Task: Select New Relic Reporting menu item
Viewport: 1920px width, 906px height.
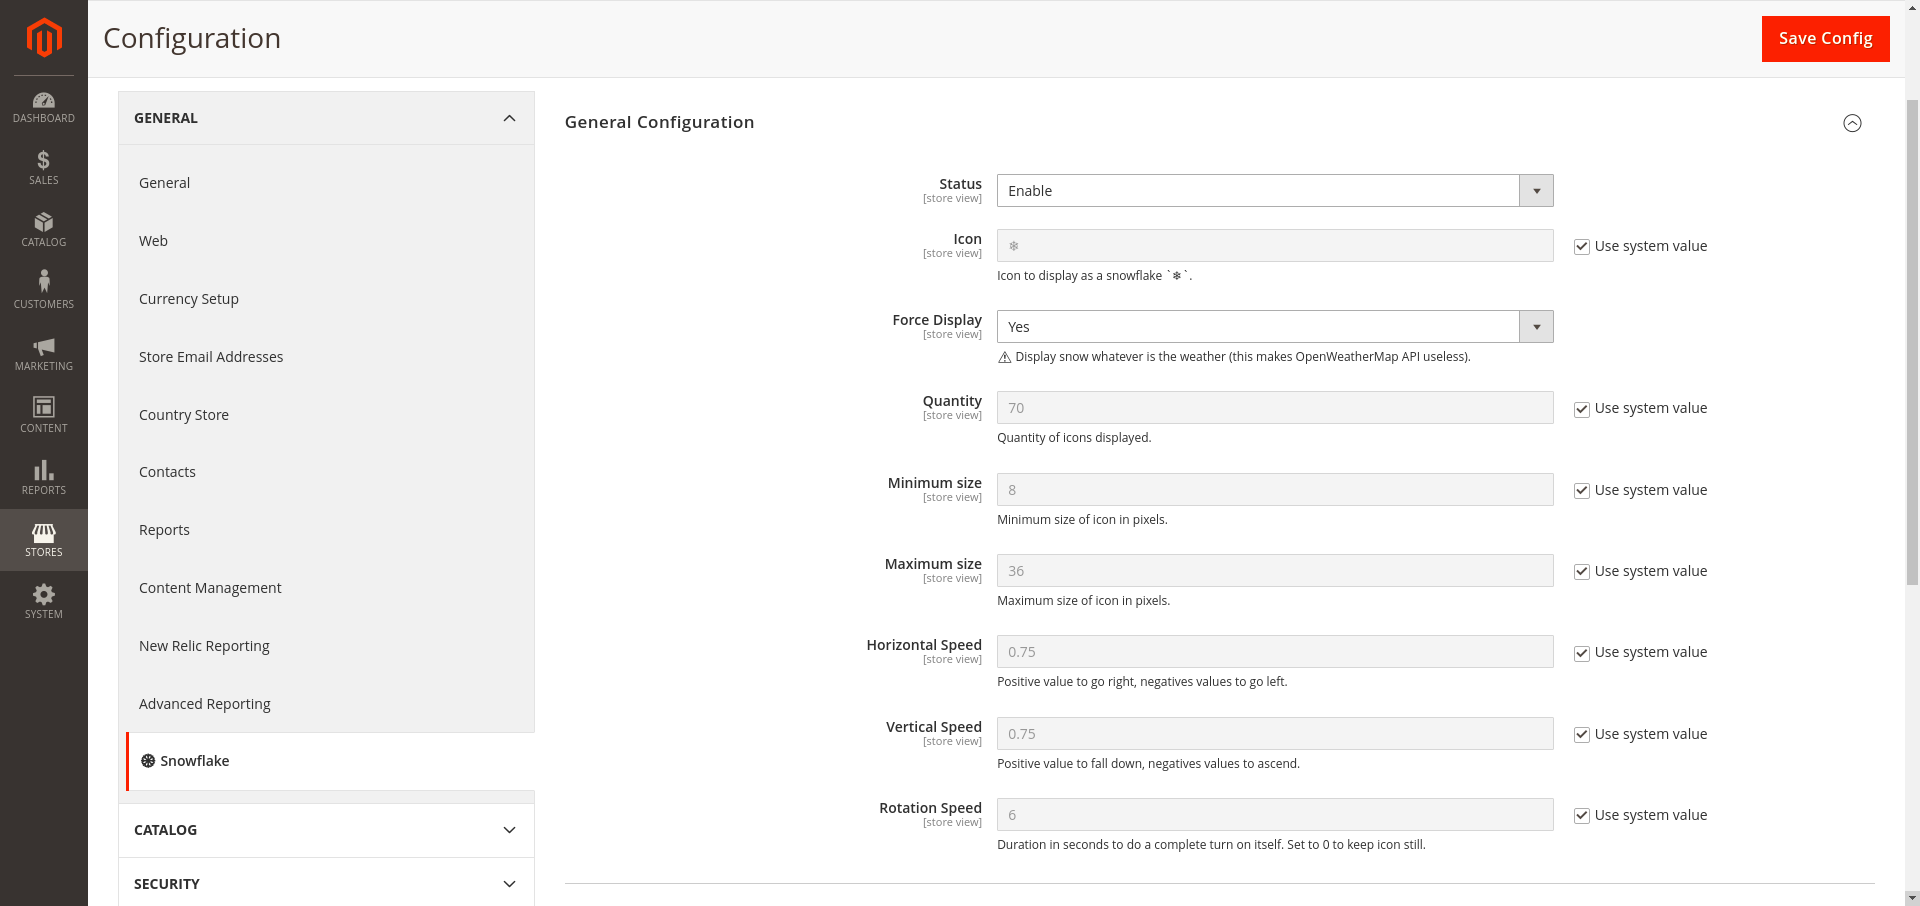Action: pyautogui.click(x=204, y=646)
